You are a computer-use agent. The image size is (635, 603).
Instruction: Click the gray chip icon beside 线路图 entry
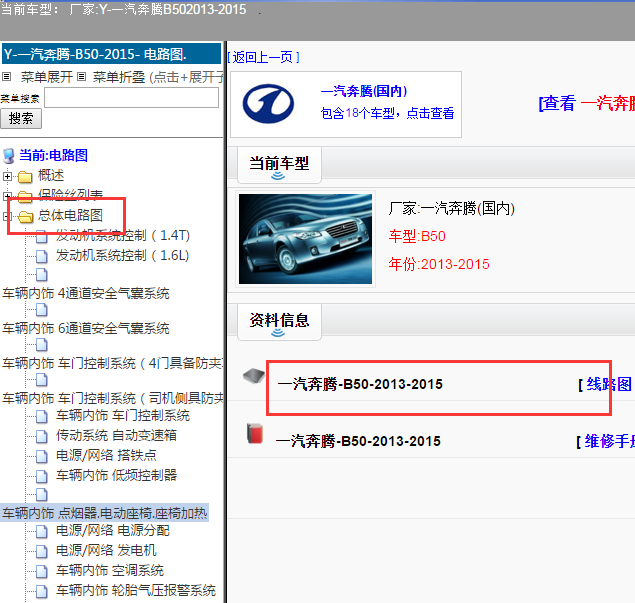254,376
